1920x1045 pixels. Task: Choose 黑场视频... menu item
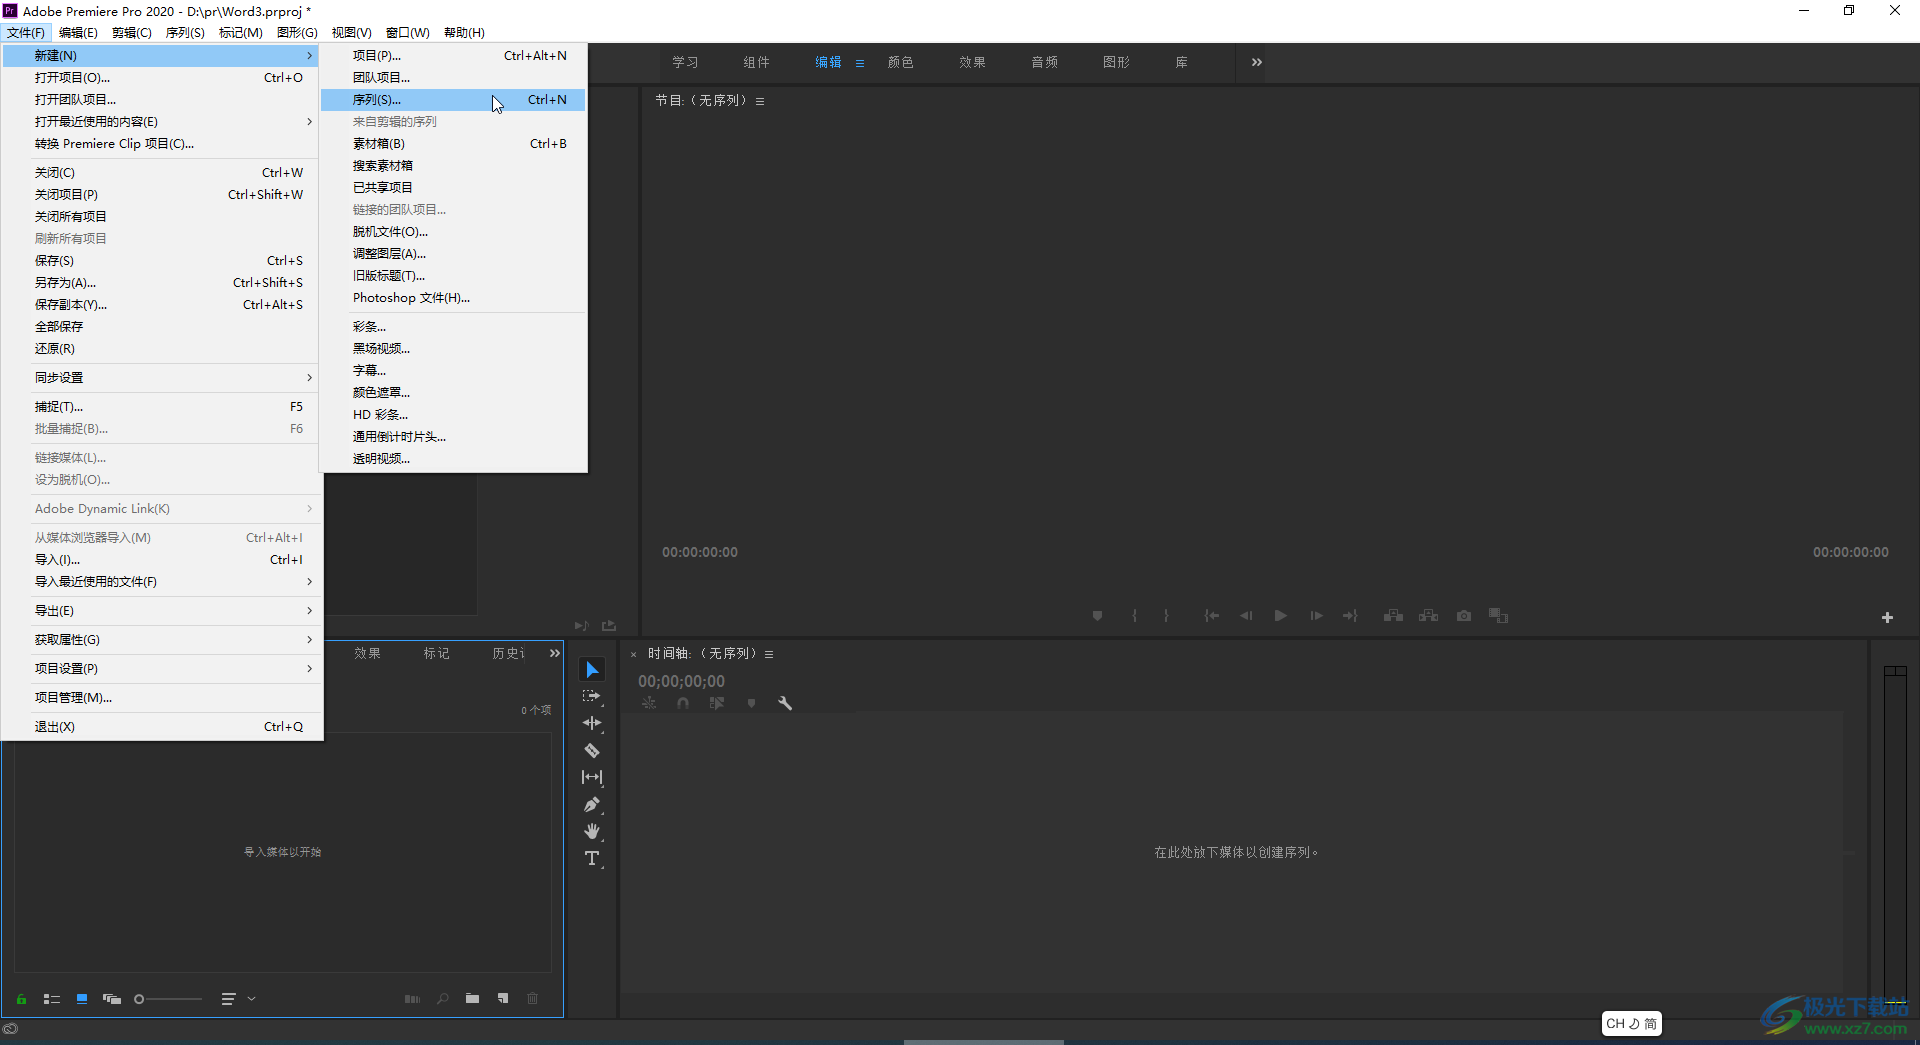[x=453, y=349]
